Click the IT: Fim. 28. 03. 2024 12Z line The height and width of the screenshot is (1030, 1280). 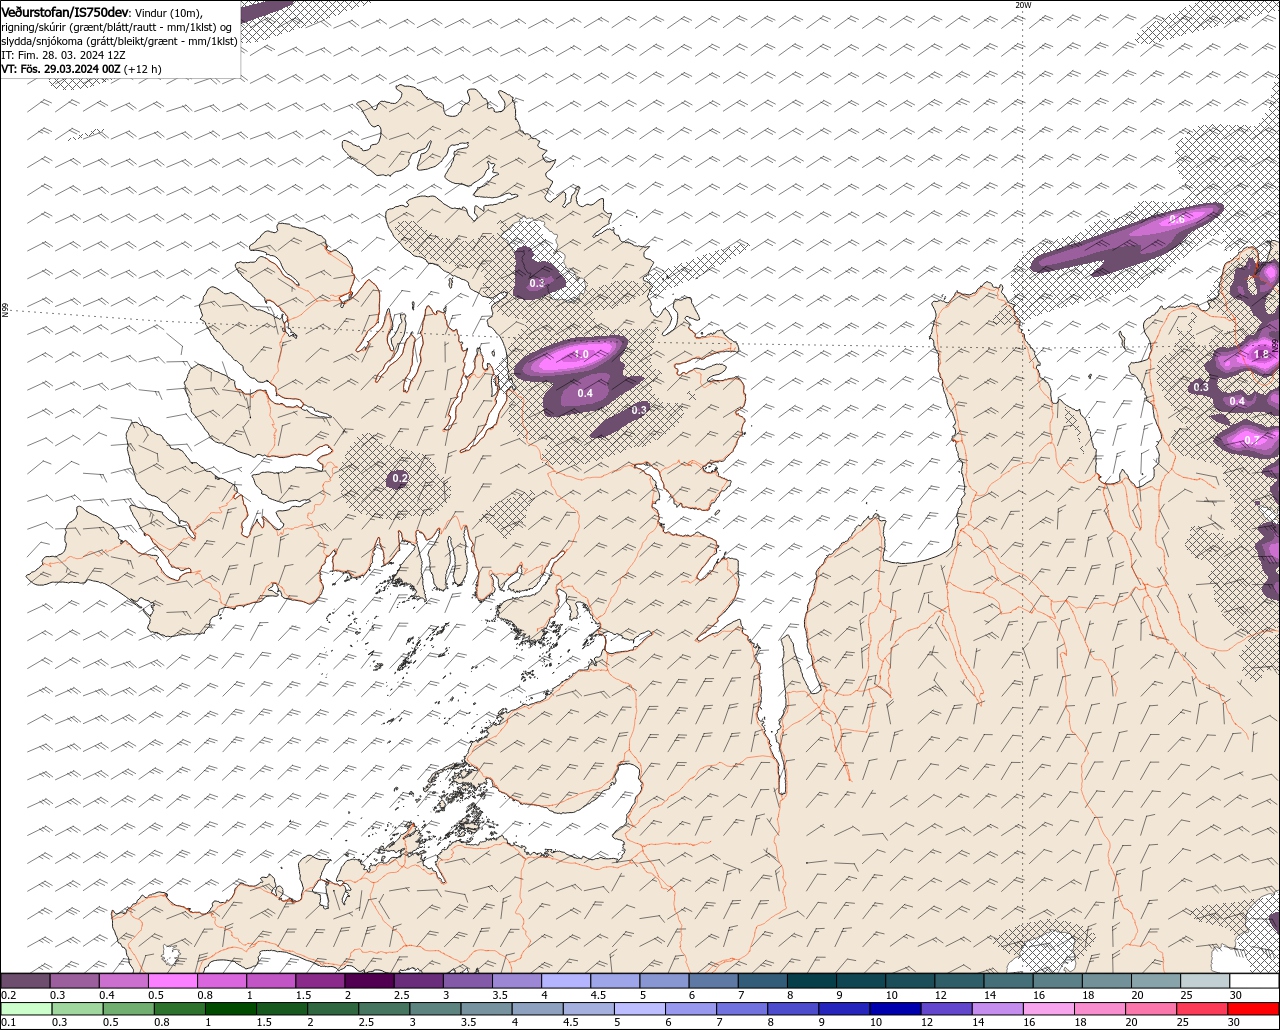[64, 55]
